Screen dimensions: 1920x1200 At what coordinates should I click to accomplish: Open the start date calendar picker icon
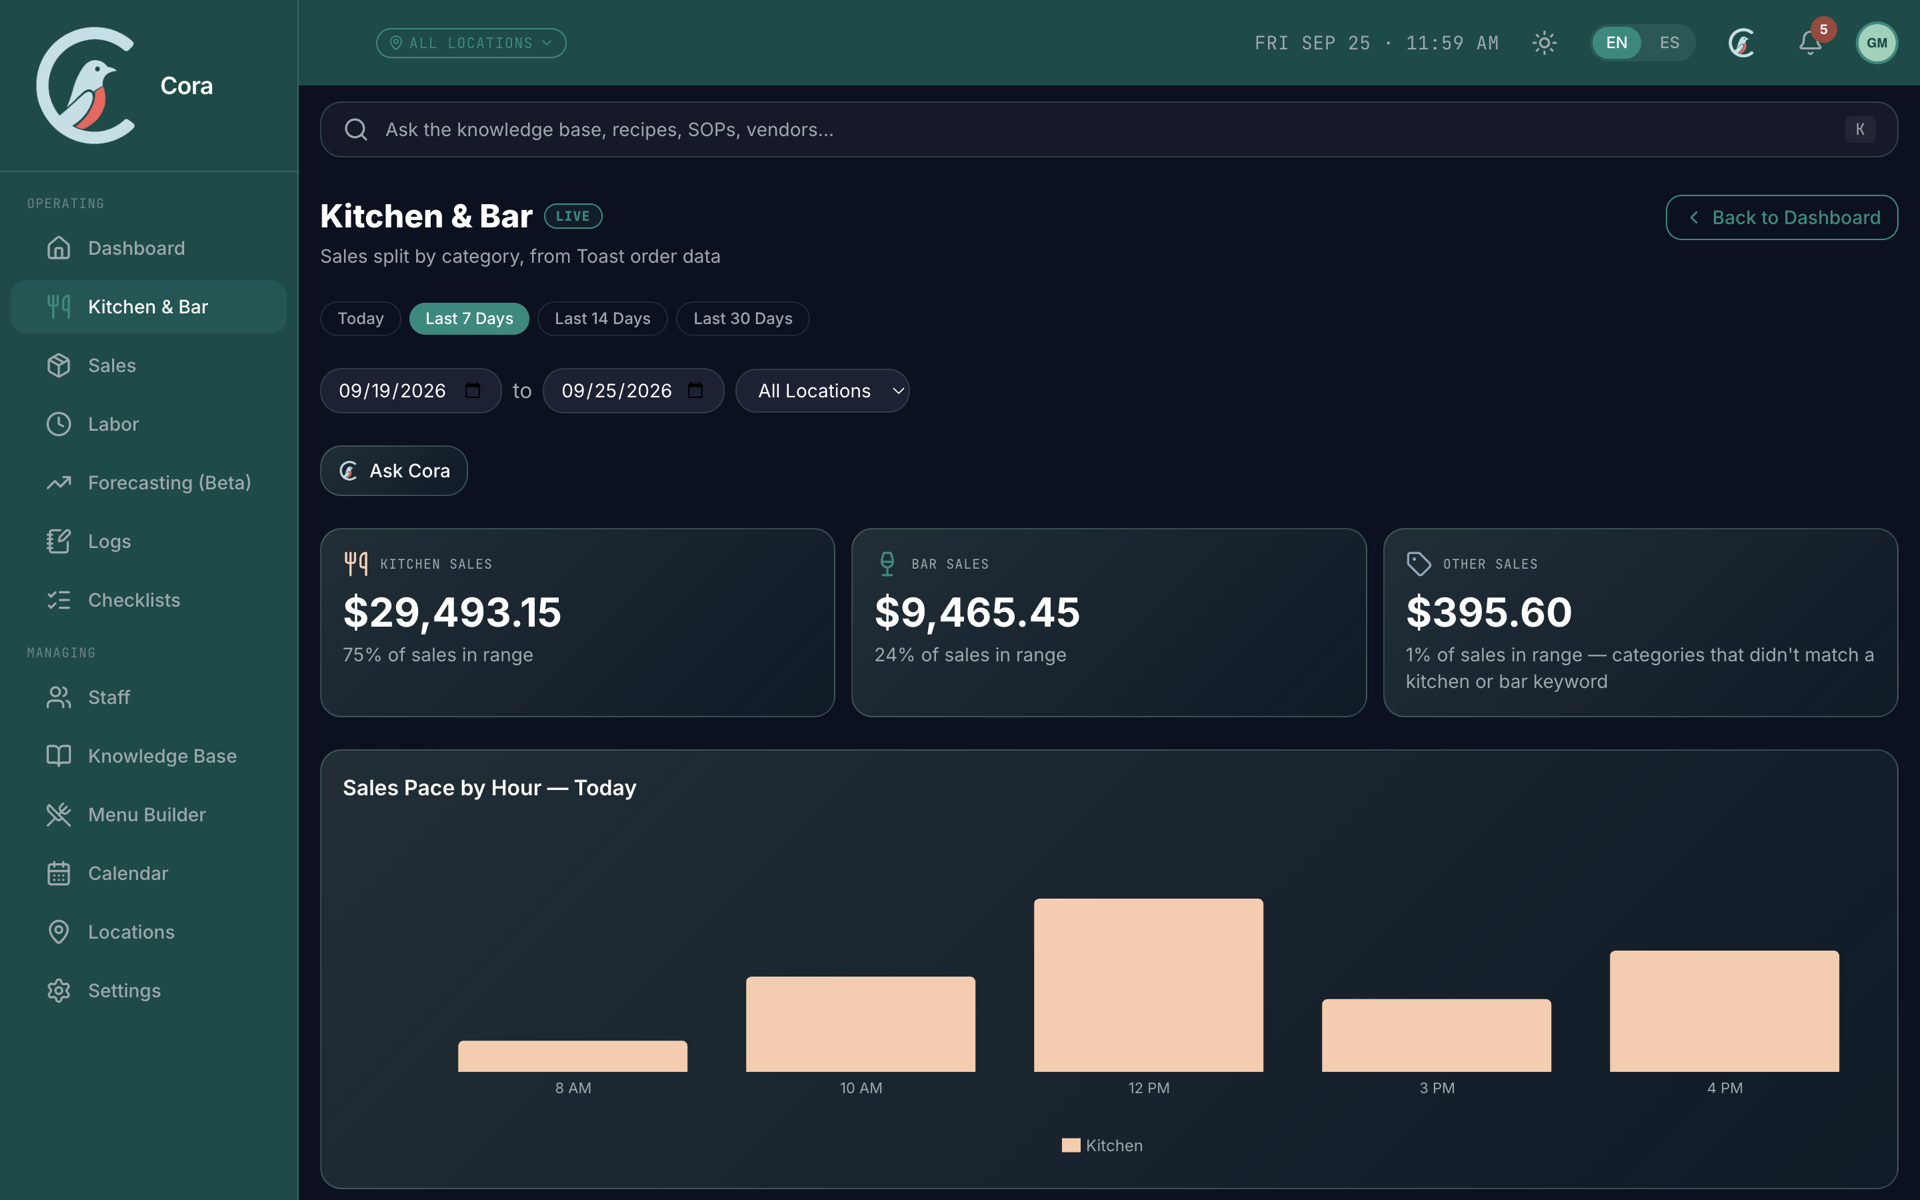tap(473, 391)
